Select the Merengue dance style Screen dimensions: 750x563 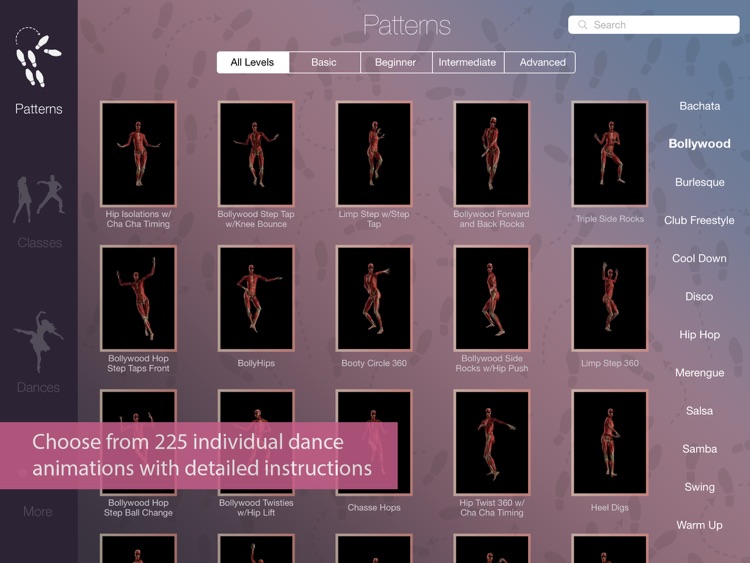(699, 373)
